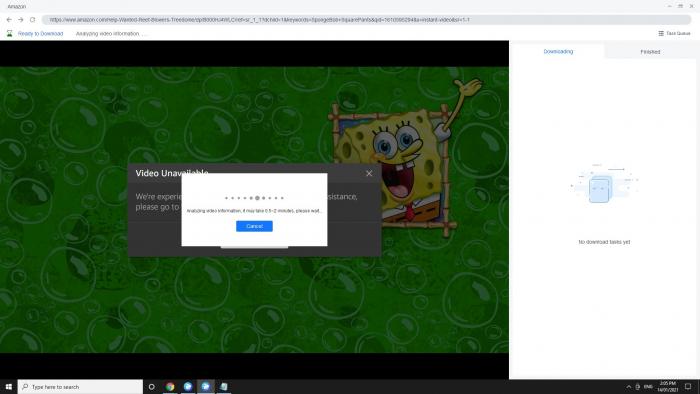The image size is (700, 394).
Task: Click the Windows taskbar search box
Action: (80, 386)
